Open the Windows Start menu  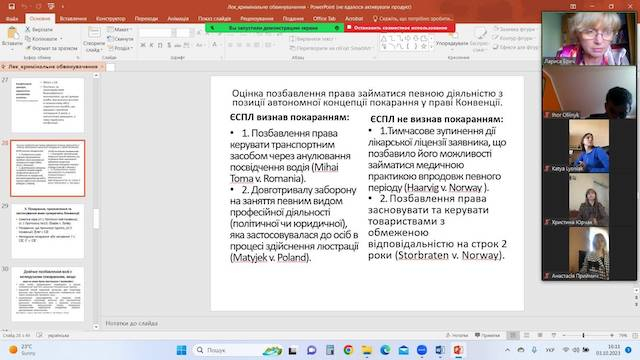pyautogui.click(x=181, y=350)
